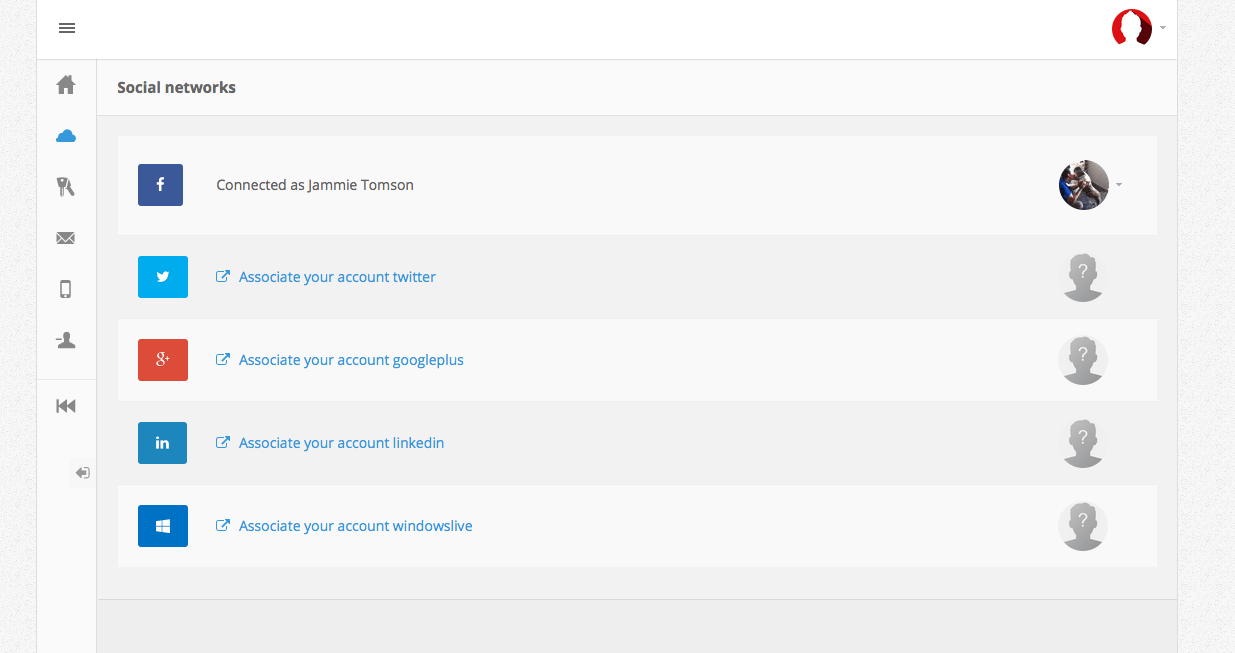The image size is (1235, 653).
Task: Select the blue cloud sidebar icon
Action: pos(66,136)
